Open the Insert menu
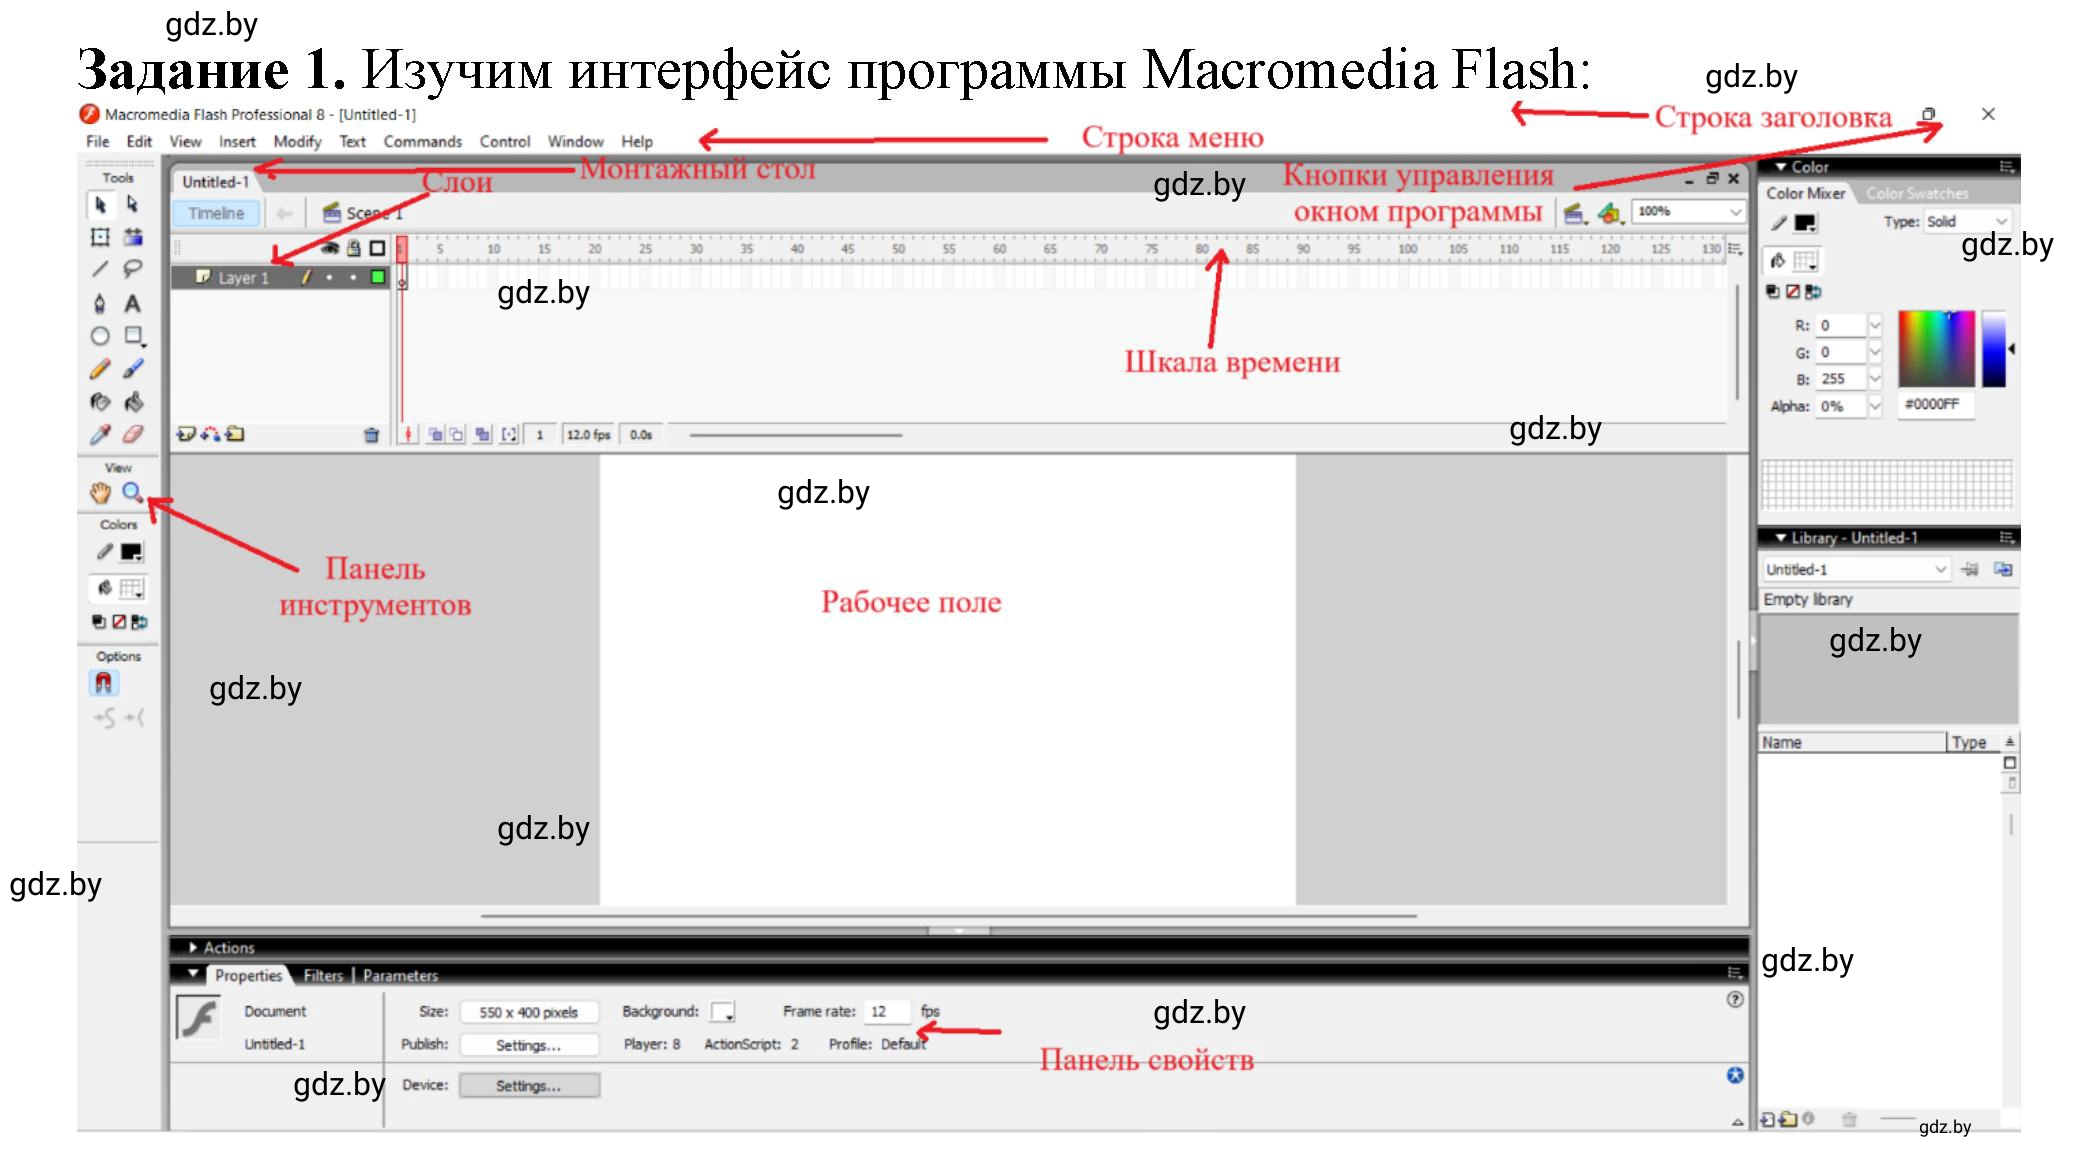 tap(237, 142)
